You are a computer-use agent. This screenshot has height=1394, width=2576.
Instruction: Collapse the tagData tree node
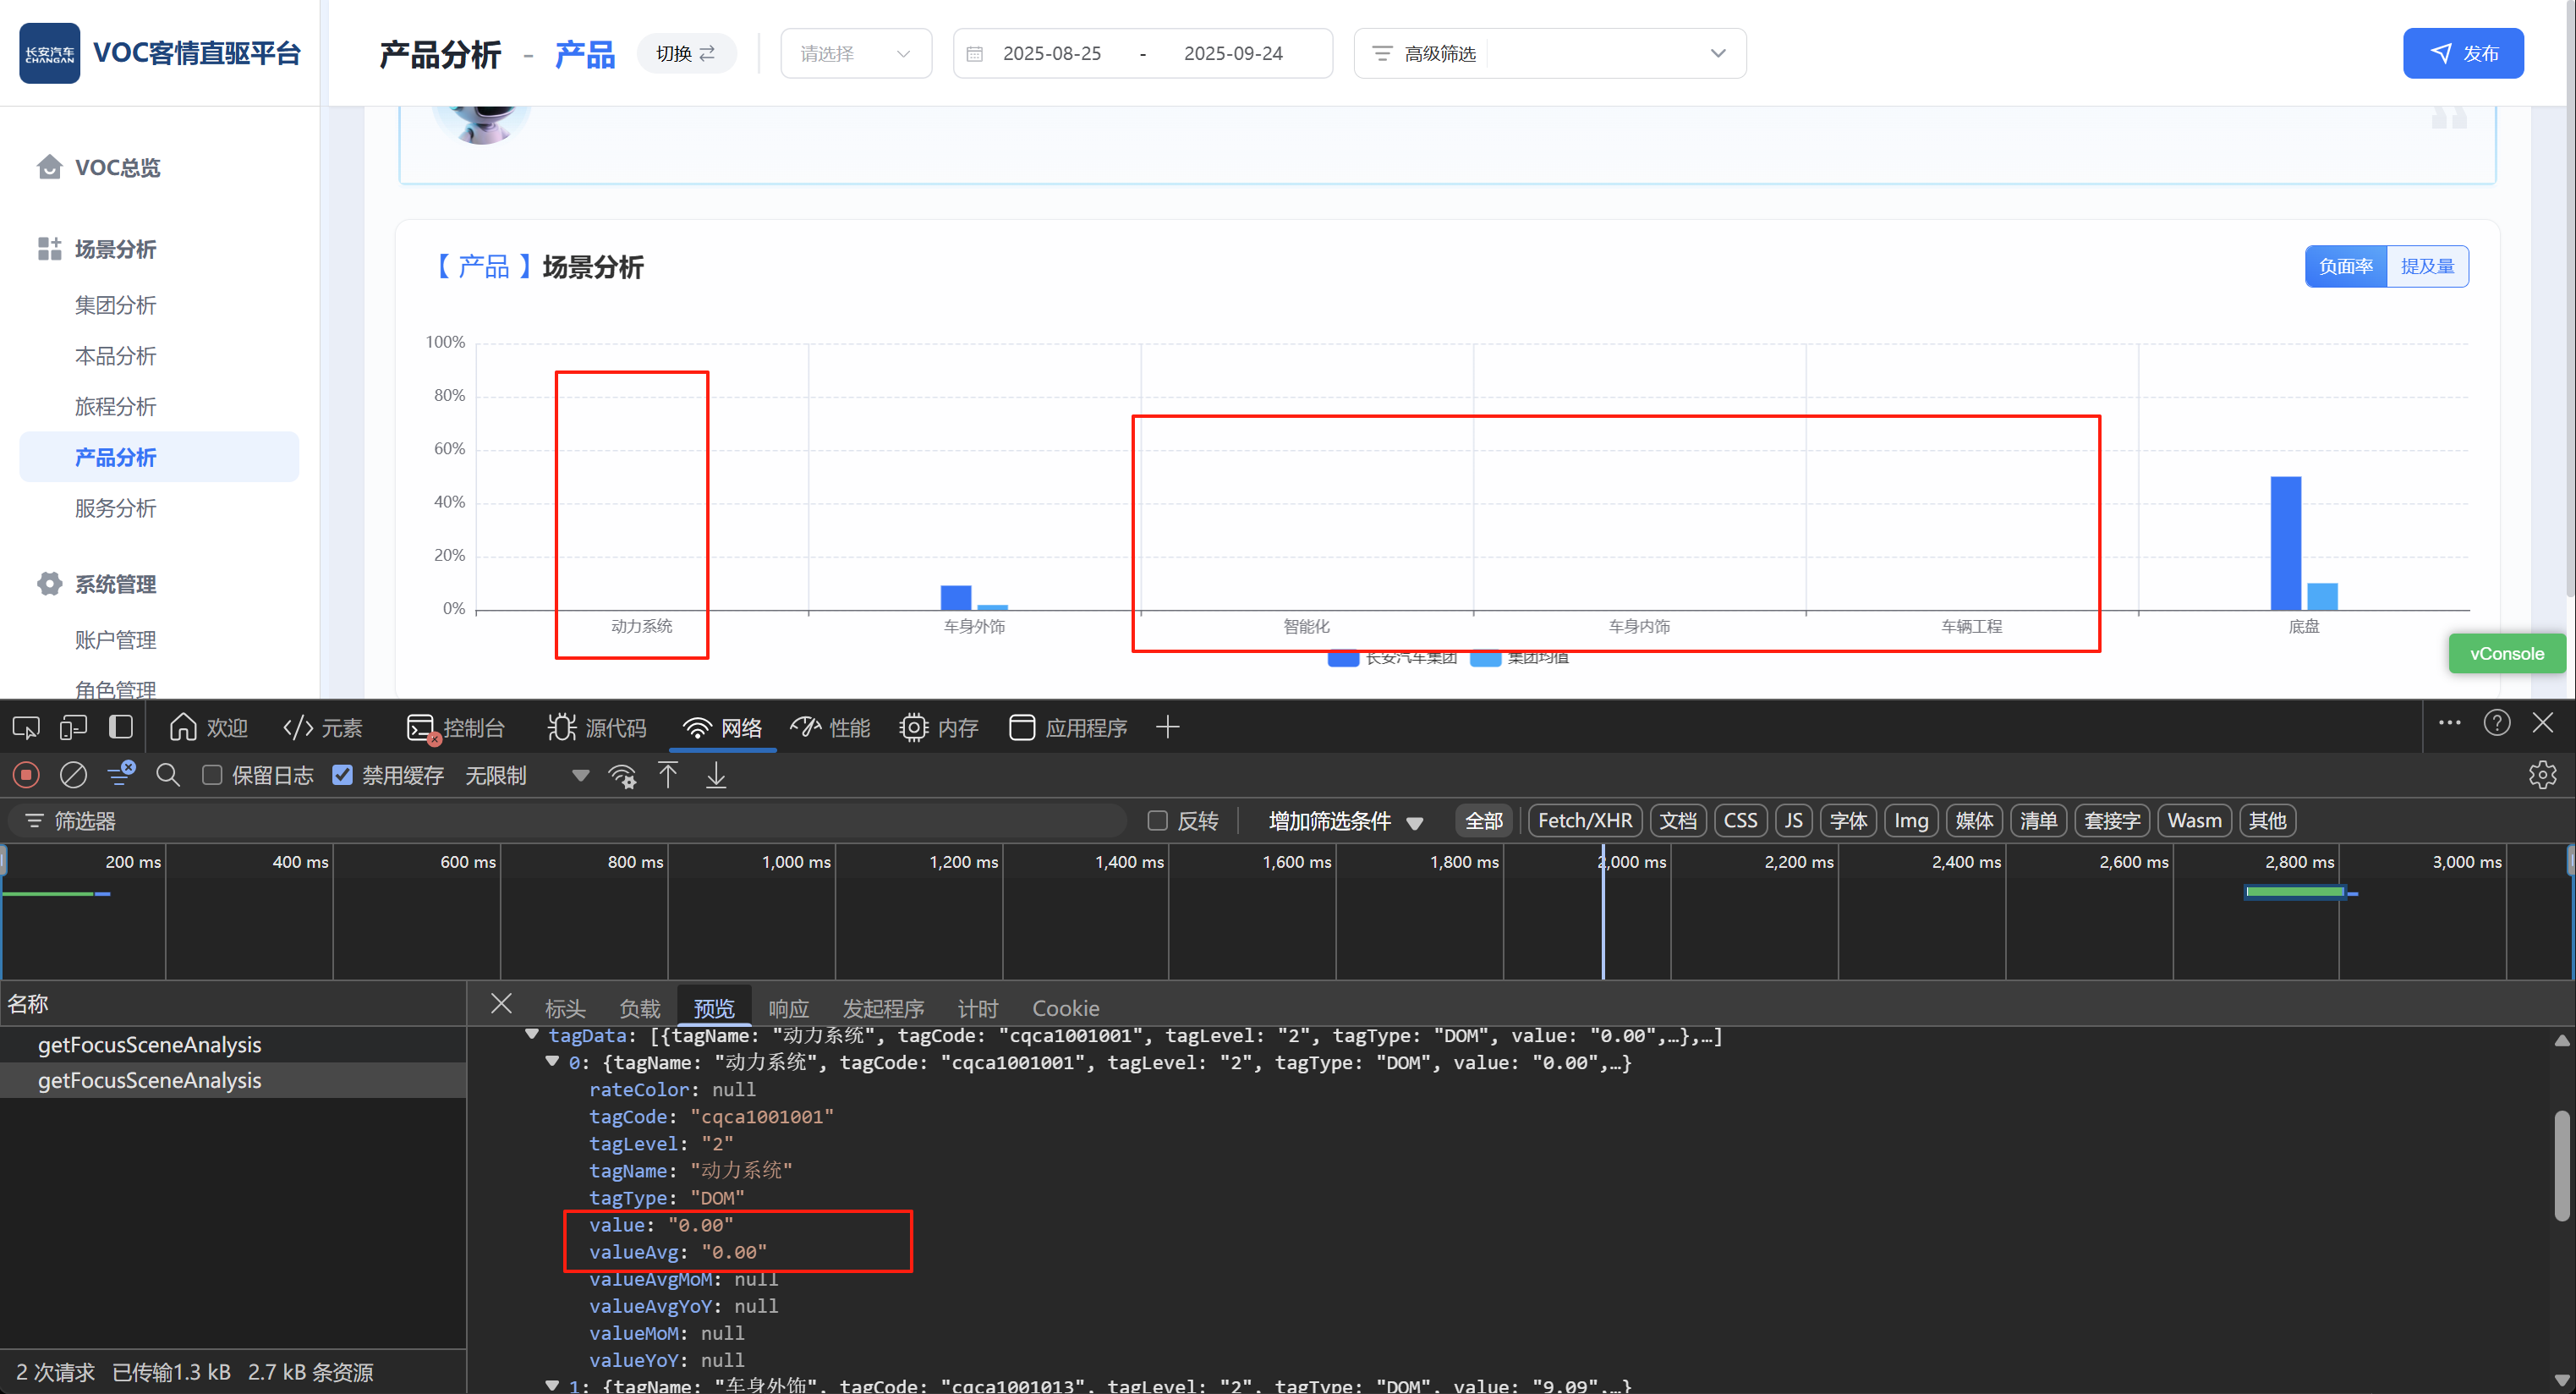click(x=532, y=1035)
